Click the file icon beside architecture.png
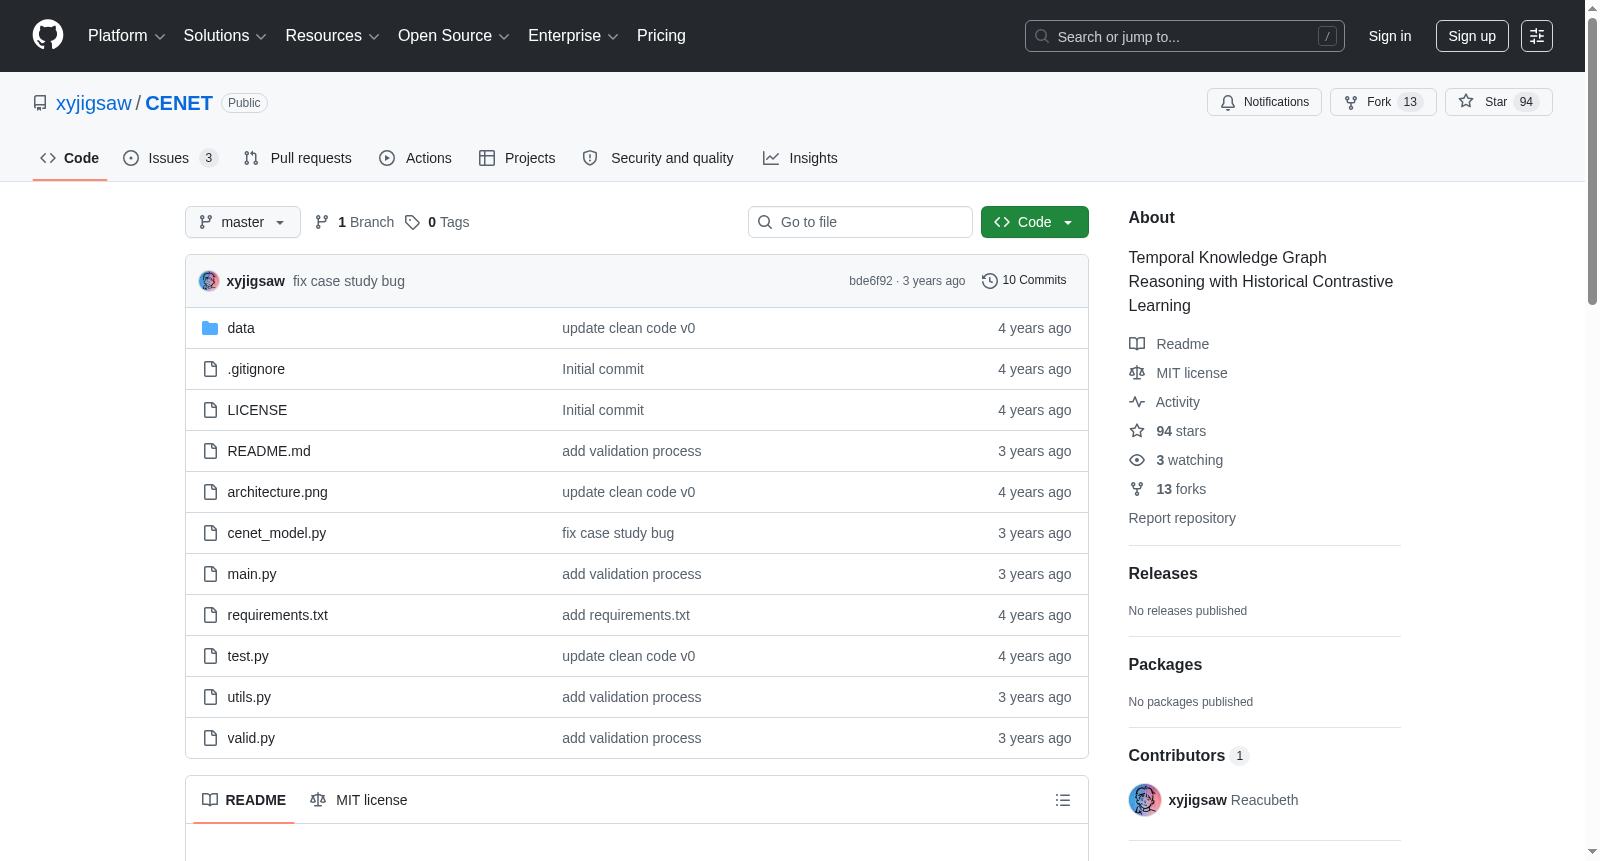This screenshot has height=861, width=1600. [x=210, y=492]
